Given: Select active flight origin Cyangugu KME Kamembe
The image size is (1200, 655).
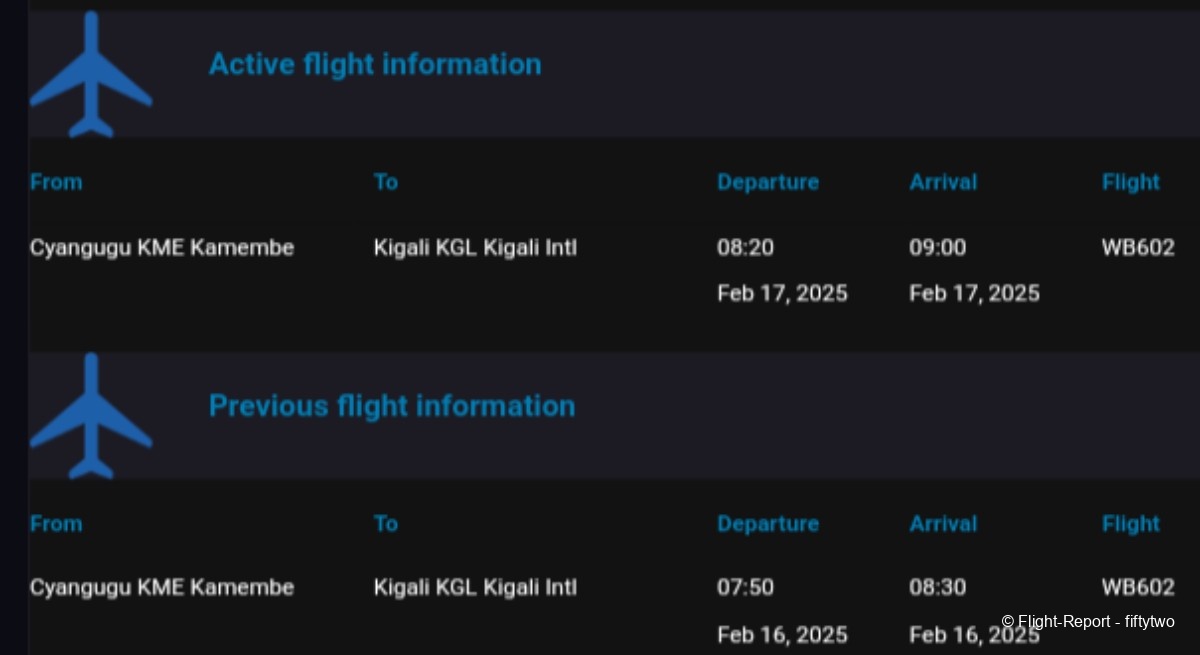Looking at the screenshot, I should pos(162,248).
